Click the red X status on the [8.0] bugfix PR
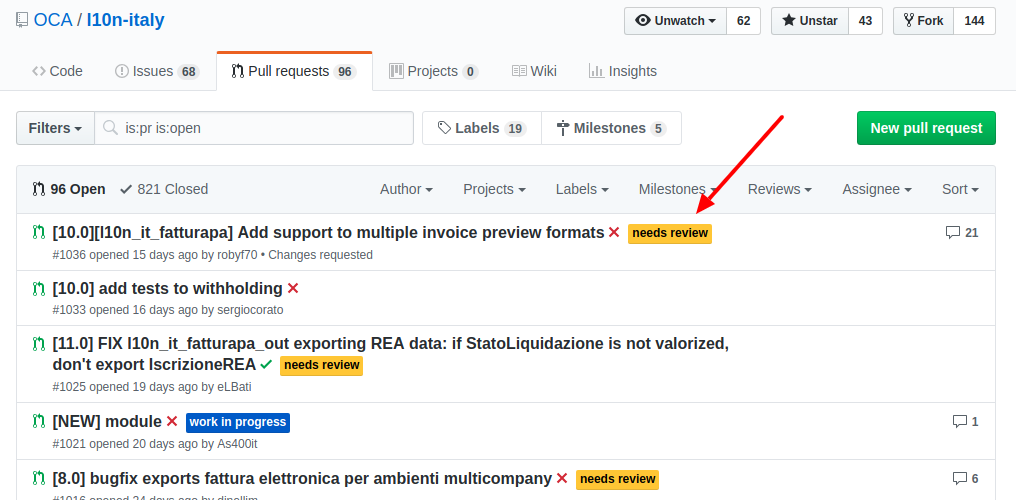The image size is (1016, 500). pyautogui.click(x=562, y=479)
